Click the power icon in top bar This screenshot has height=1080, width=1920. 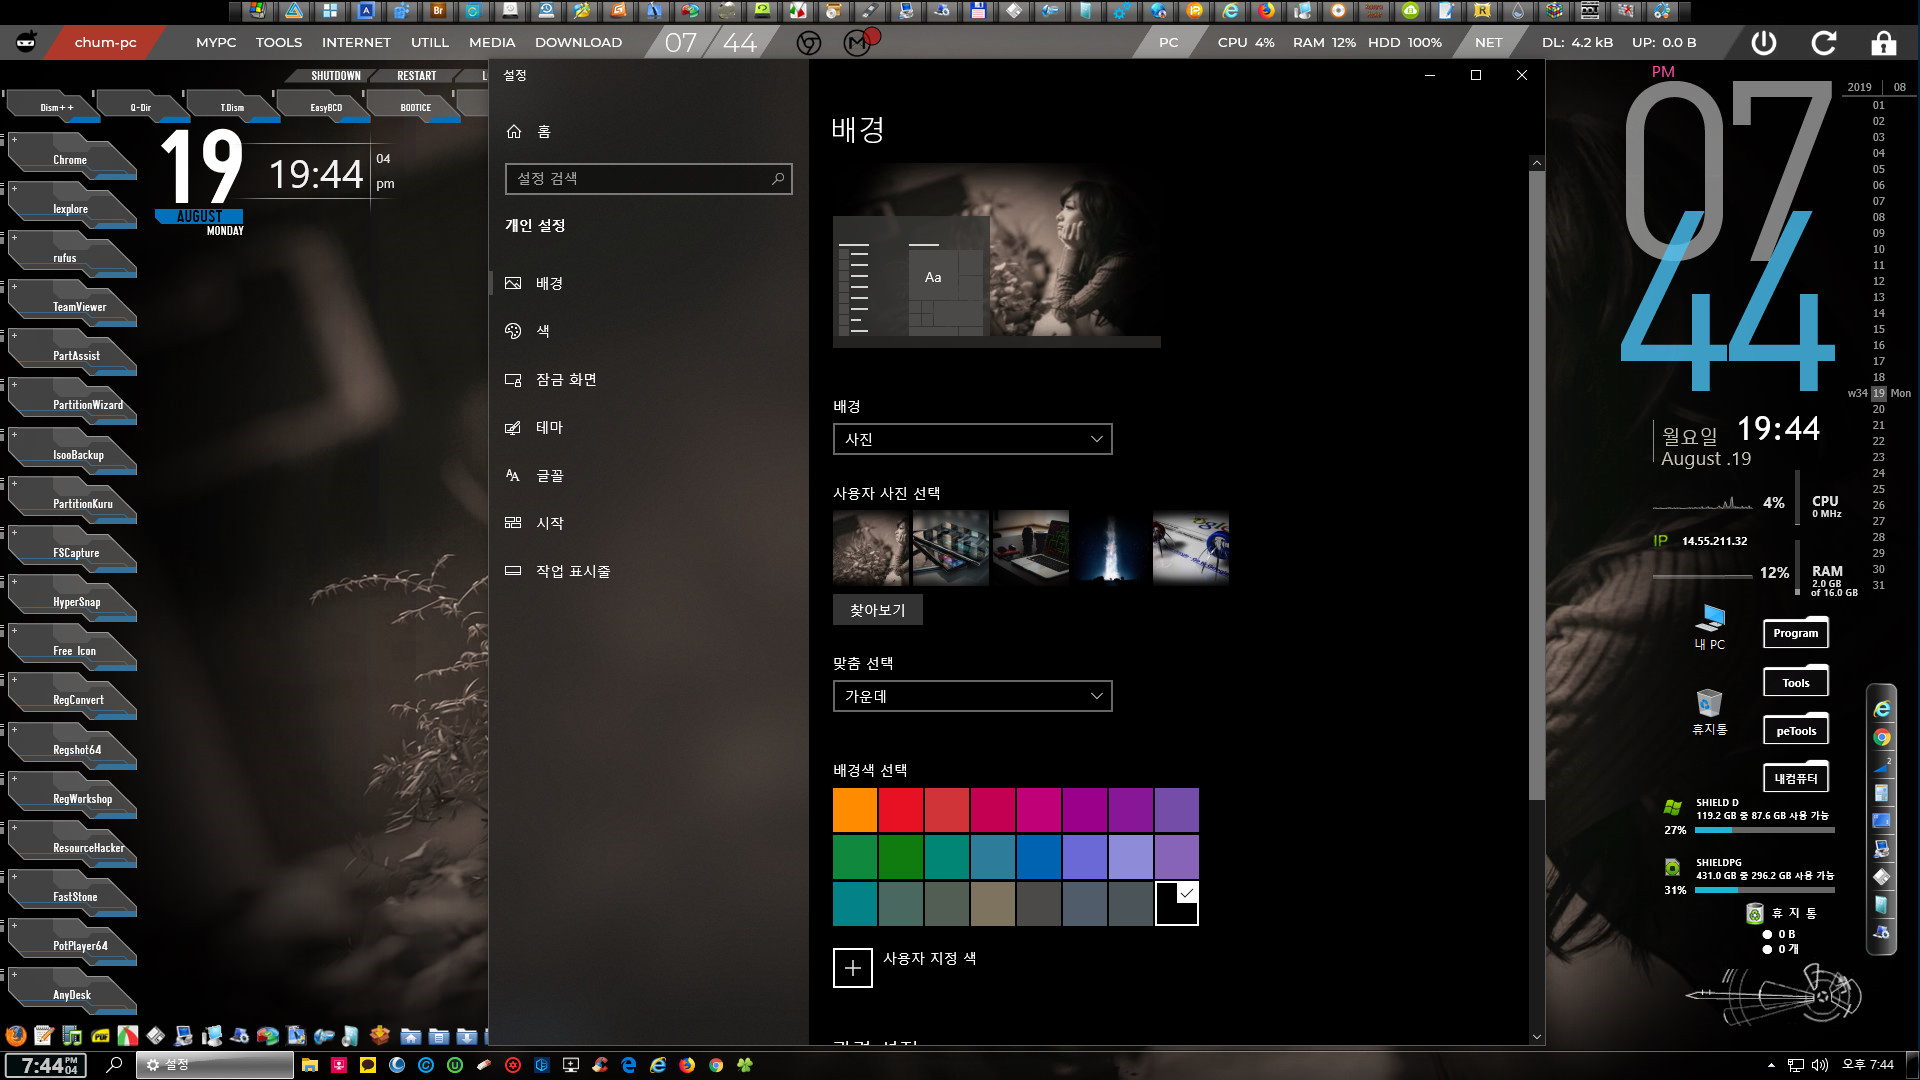coord(1764,42)
